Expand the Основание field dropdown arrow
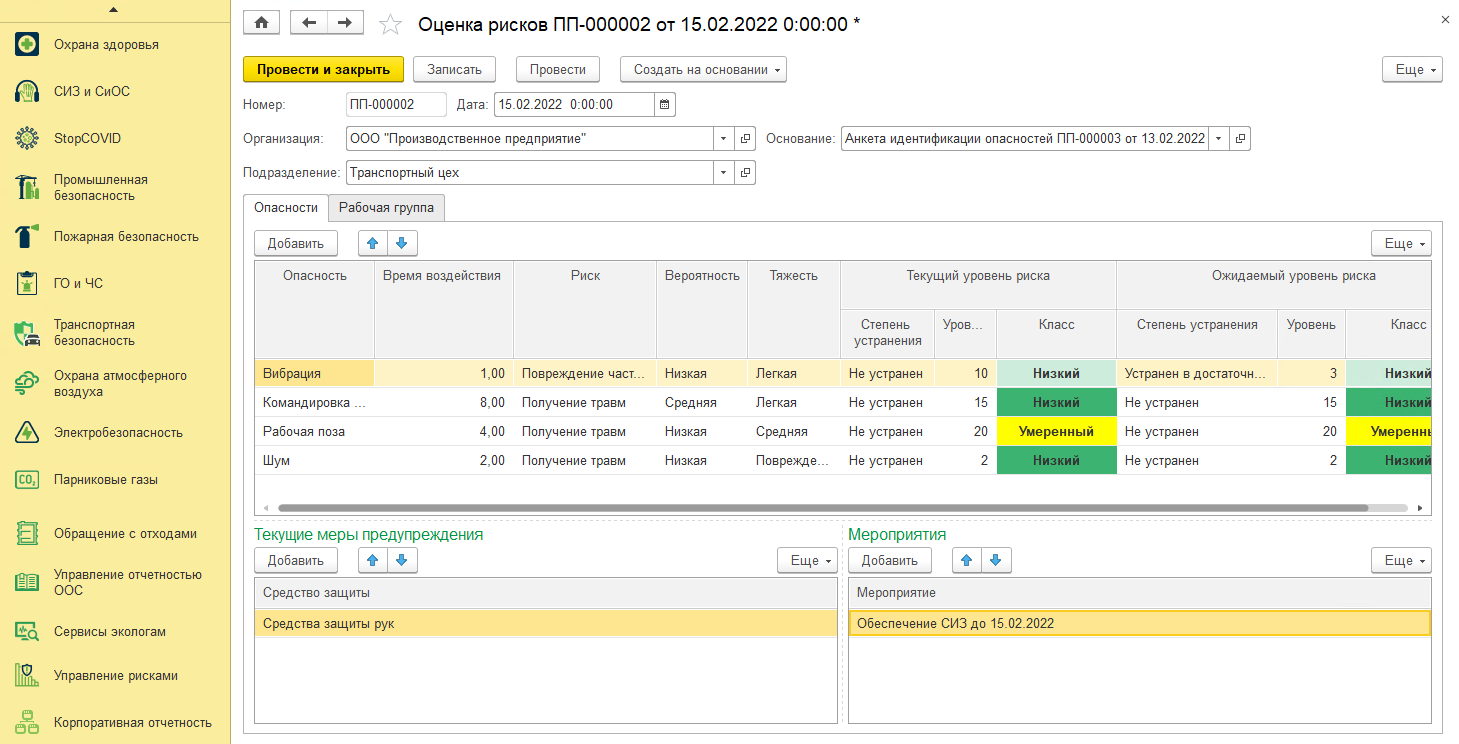This screenshot has width=1459, height=744. [1218, 139]
